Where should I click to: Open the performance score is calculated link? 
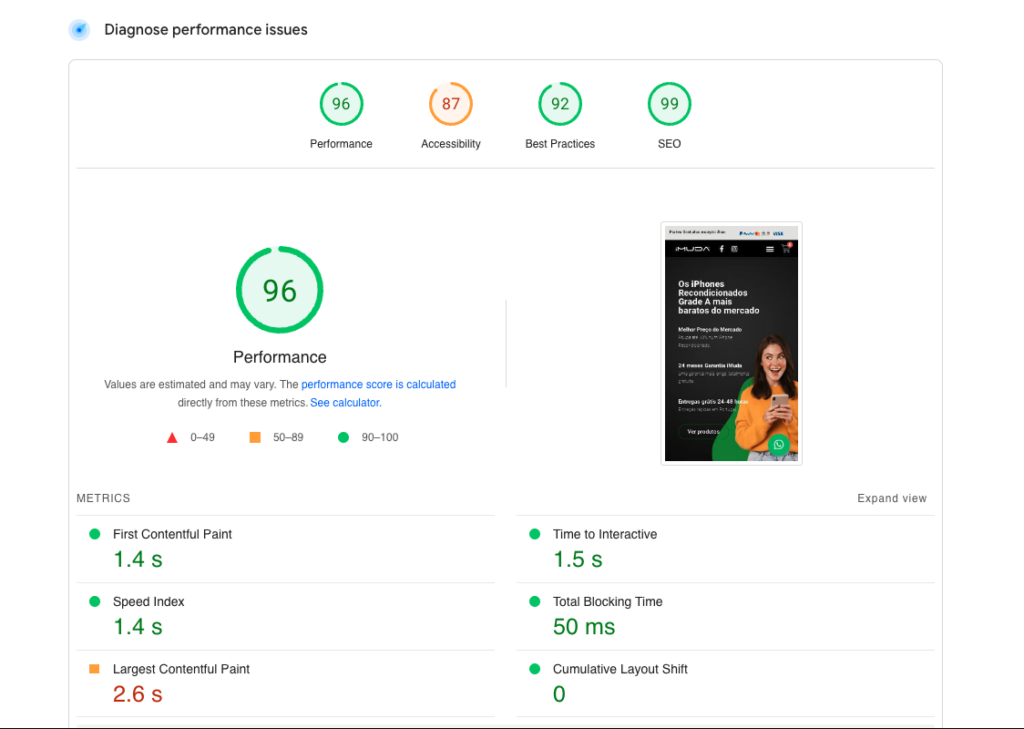click(x=378, y=384)
